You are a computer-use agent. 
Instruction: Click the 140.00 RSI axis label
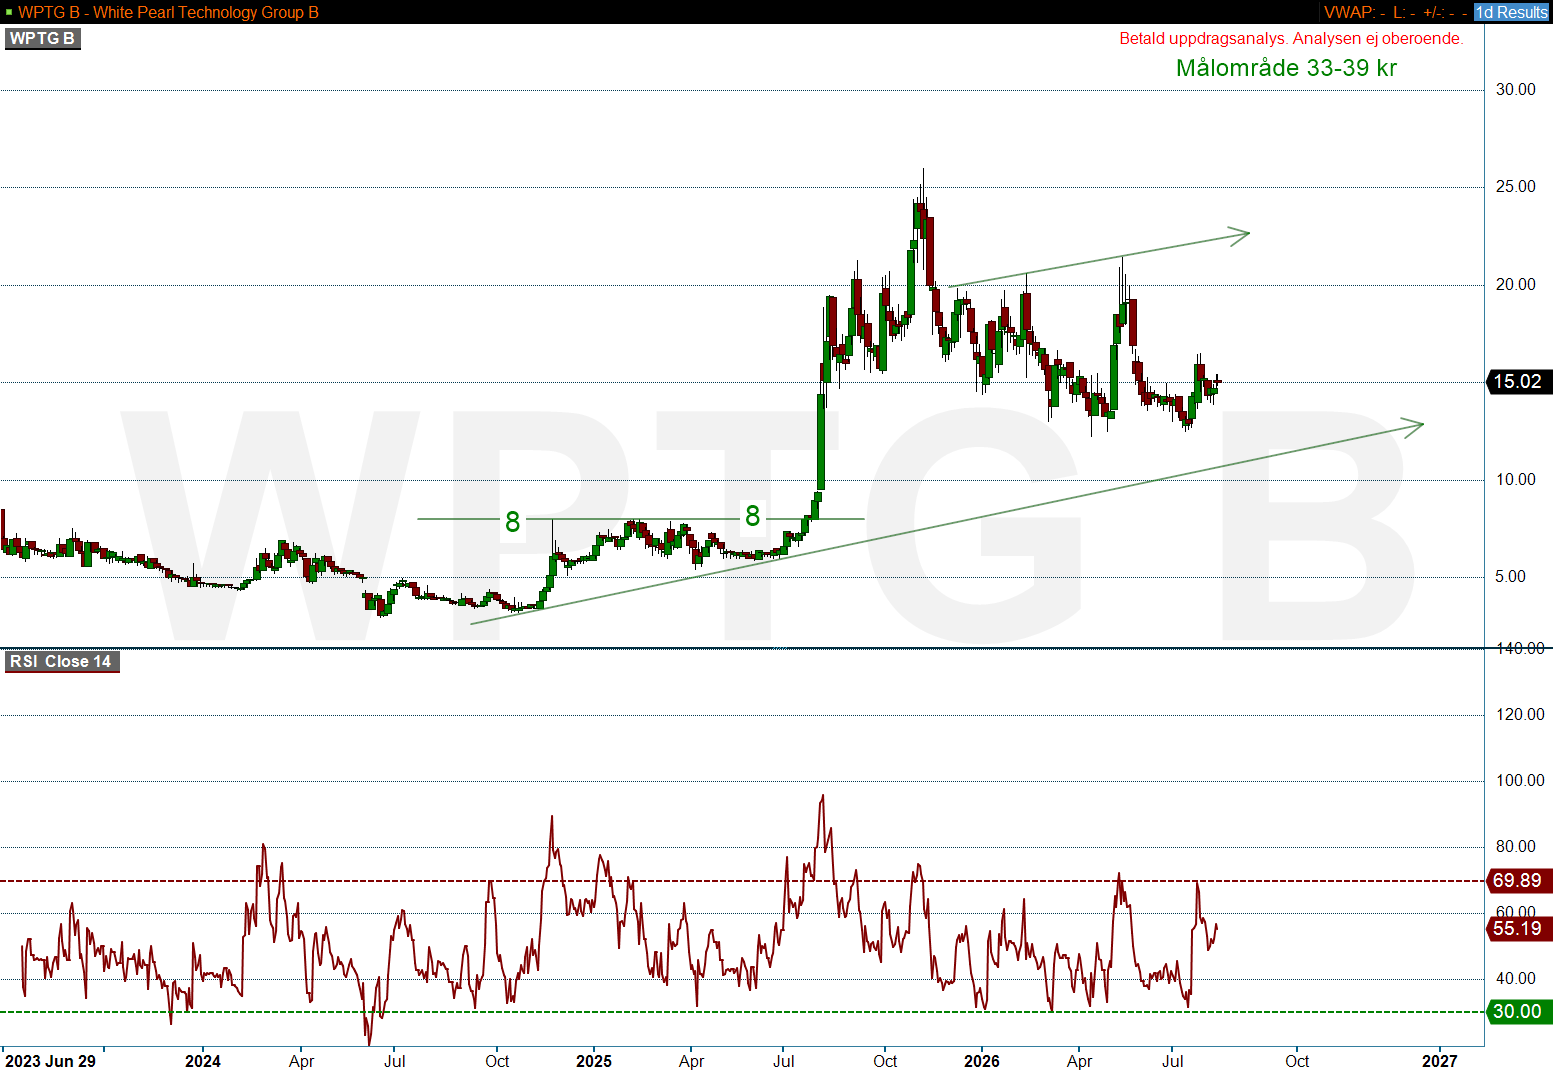pyautogui.click(x=1520, y=649)
